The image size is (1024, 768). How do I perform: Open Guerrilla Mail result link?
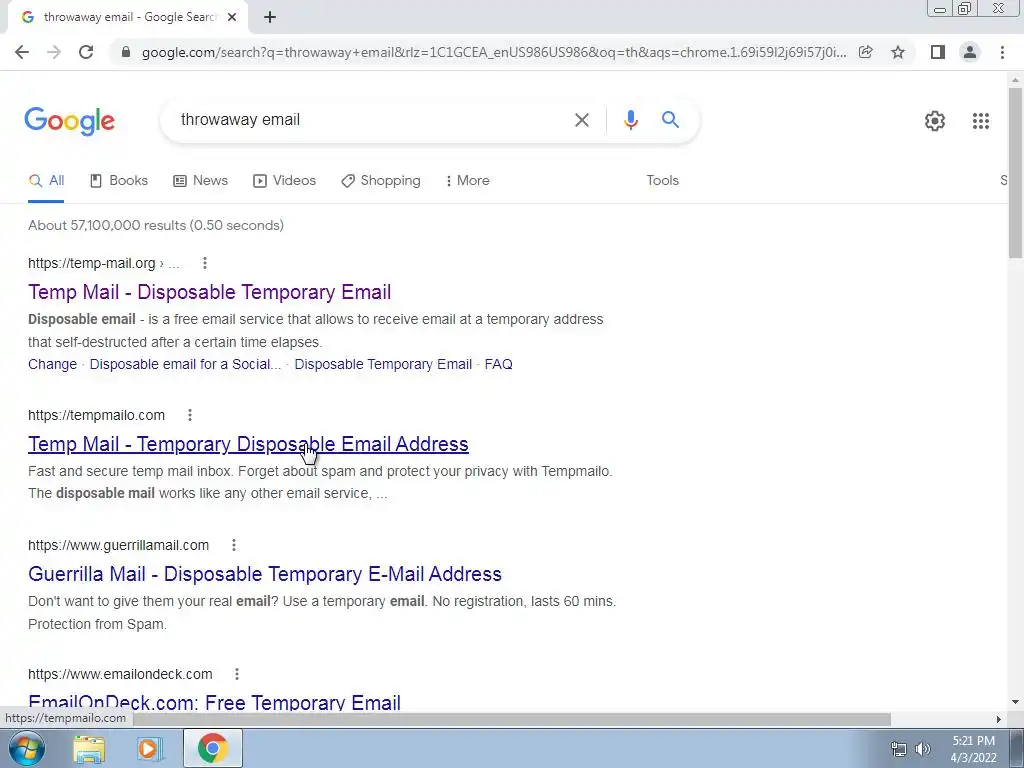point(264,574)
